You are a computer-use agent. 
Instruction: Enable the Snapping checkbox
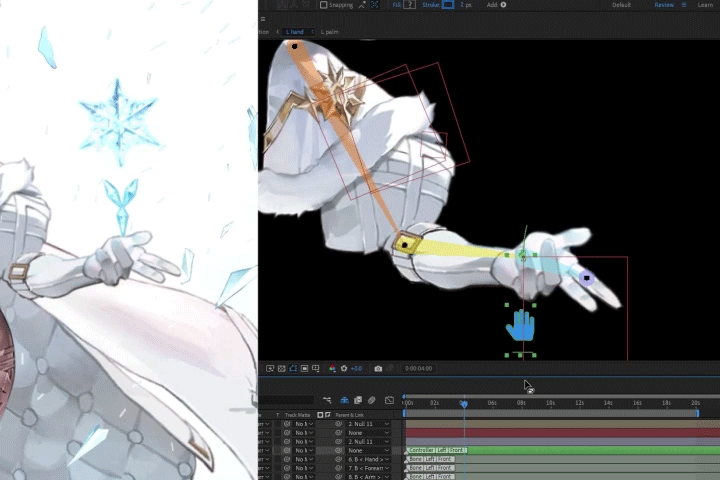pos(324,5)
